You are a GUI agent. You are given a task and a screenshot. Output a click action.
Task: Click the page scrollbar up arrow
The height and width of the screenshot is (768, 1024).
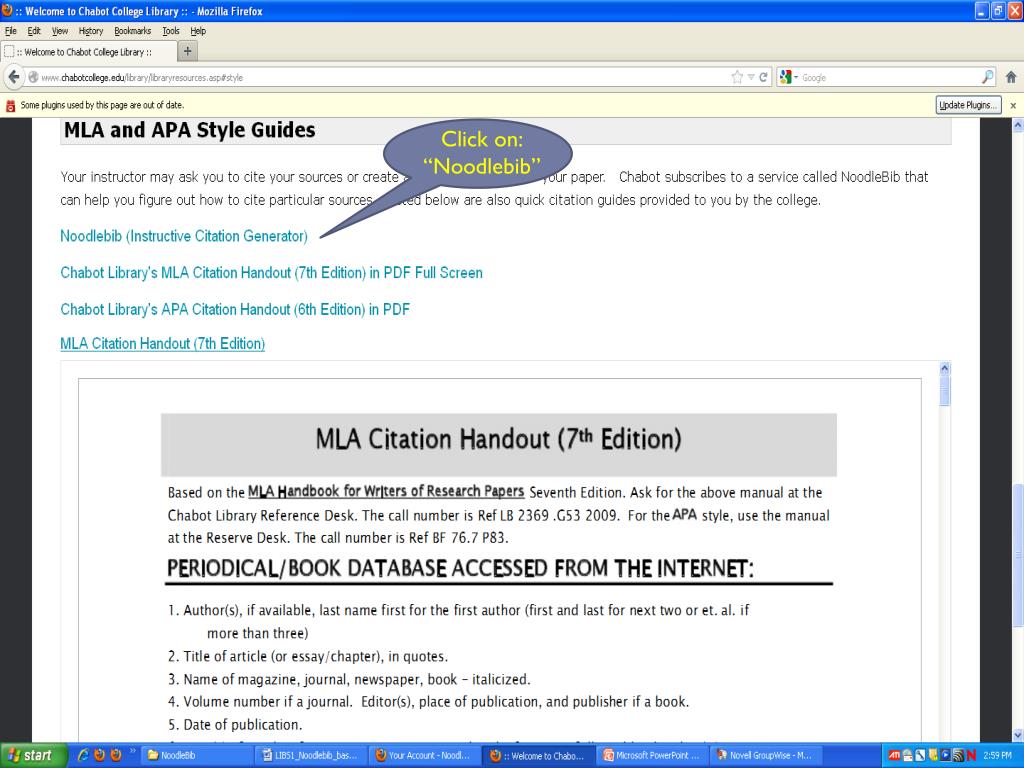click(1017, 125)
